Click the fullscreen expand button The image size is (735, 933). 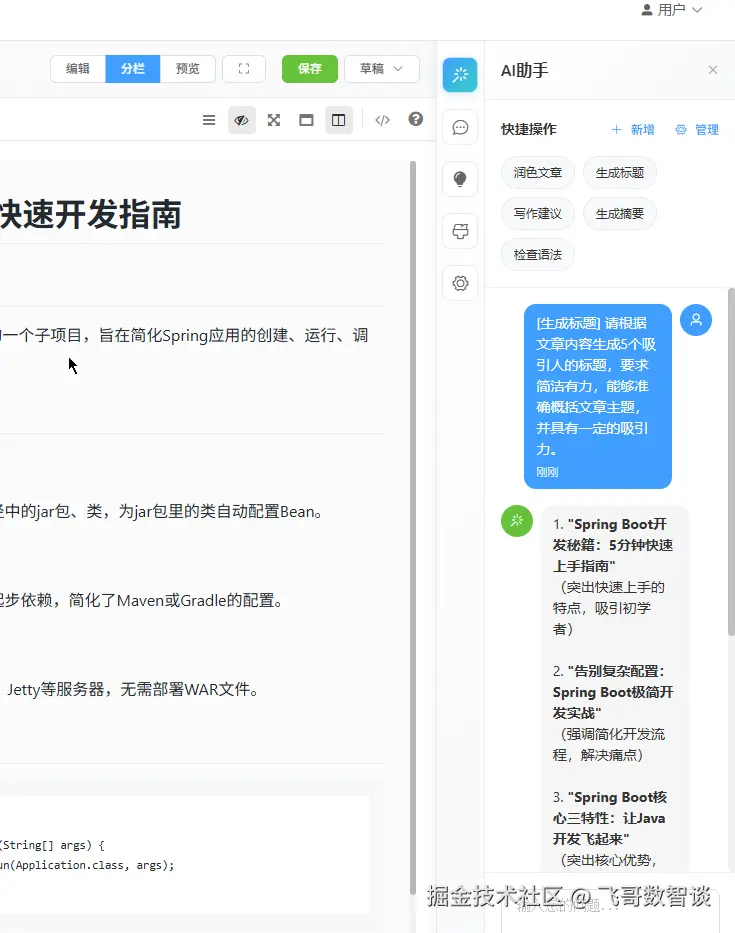coord(244,69)
